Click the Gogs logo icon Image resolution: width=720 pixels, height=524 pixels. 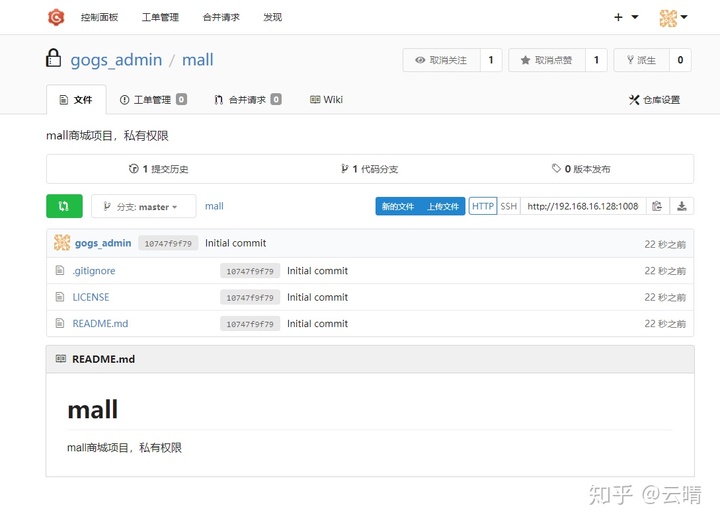(x=56, y=17)
